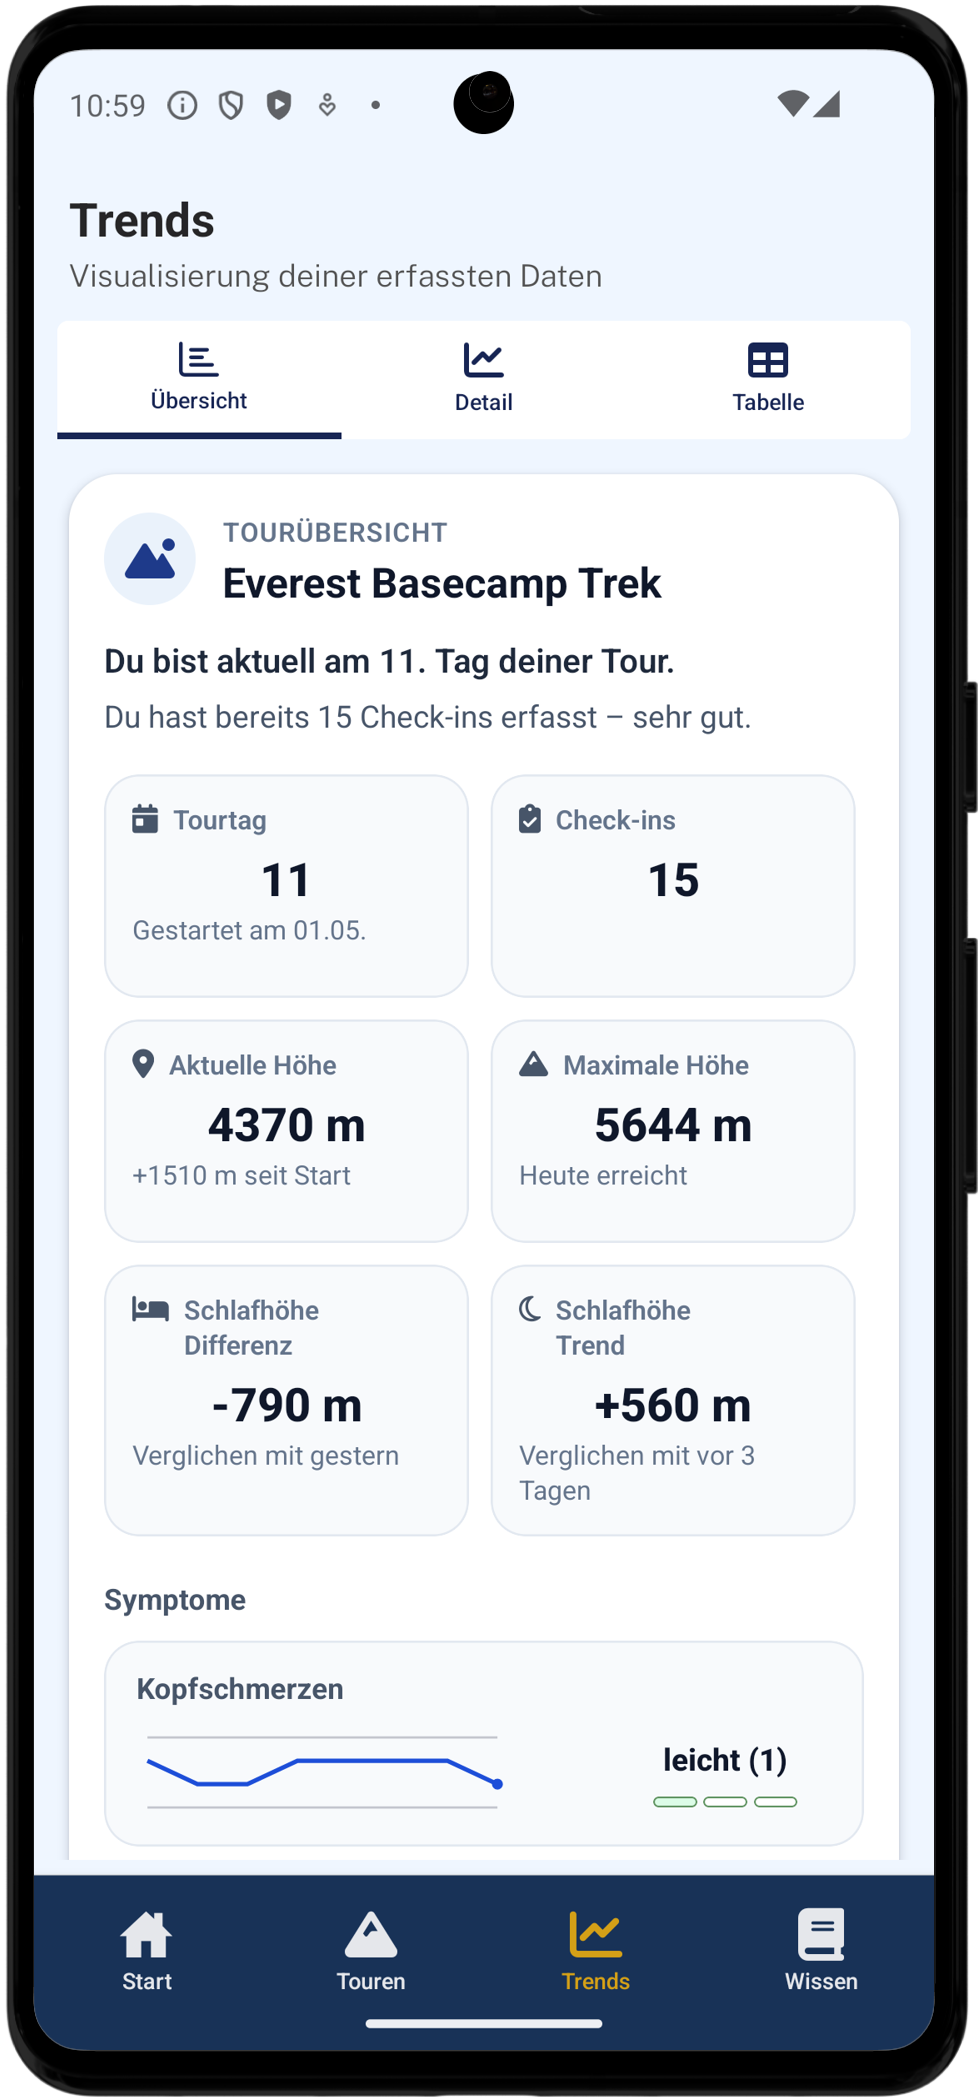Viewport: 978px width, 2100px height.
Task: Tap the Kopfschmerzen trend line chart
Action: [x=323, y=1772]
